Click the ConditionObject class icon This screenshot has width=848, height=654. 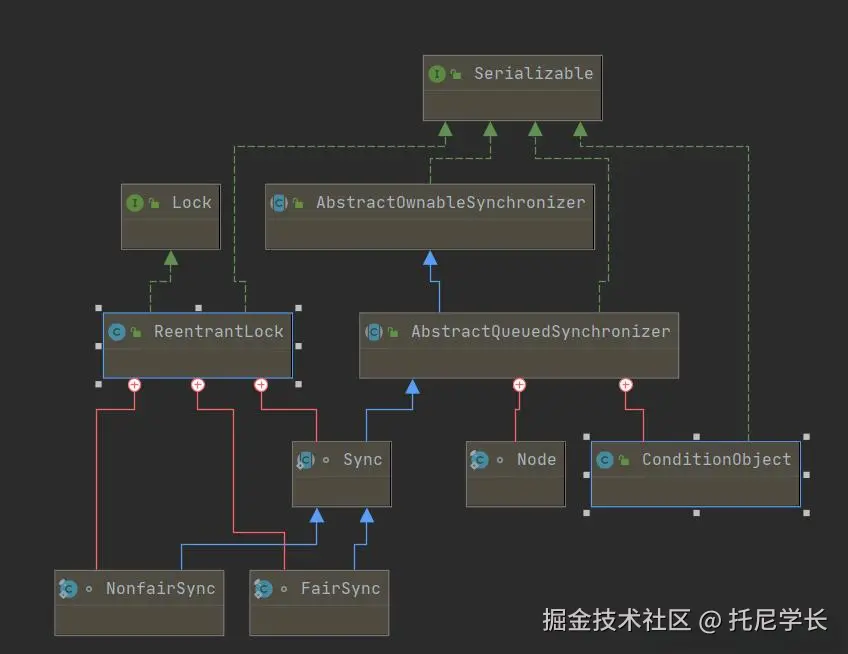click(605, 460)
